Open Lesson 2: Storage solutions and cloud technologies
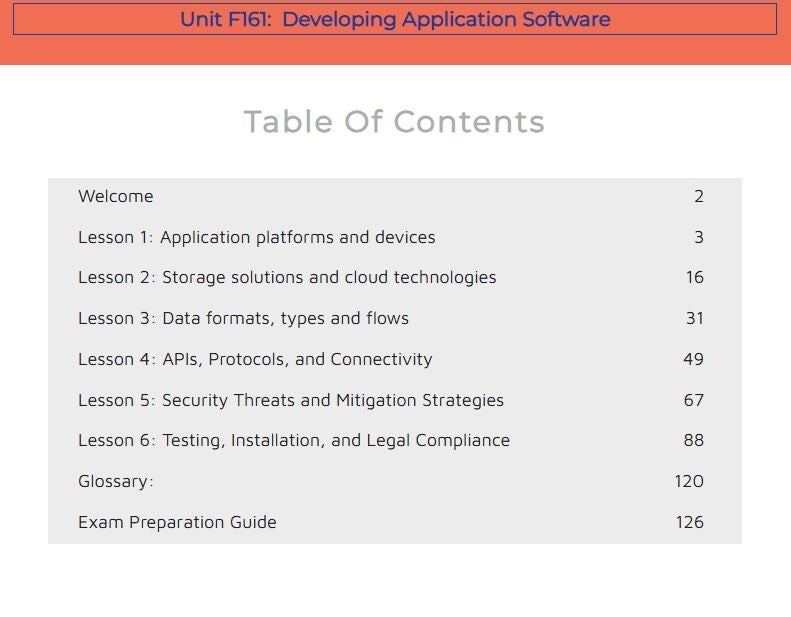 tap(287, 277)
